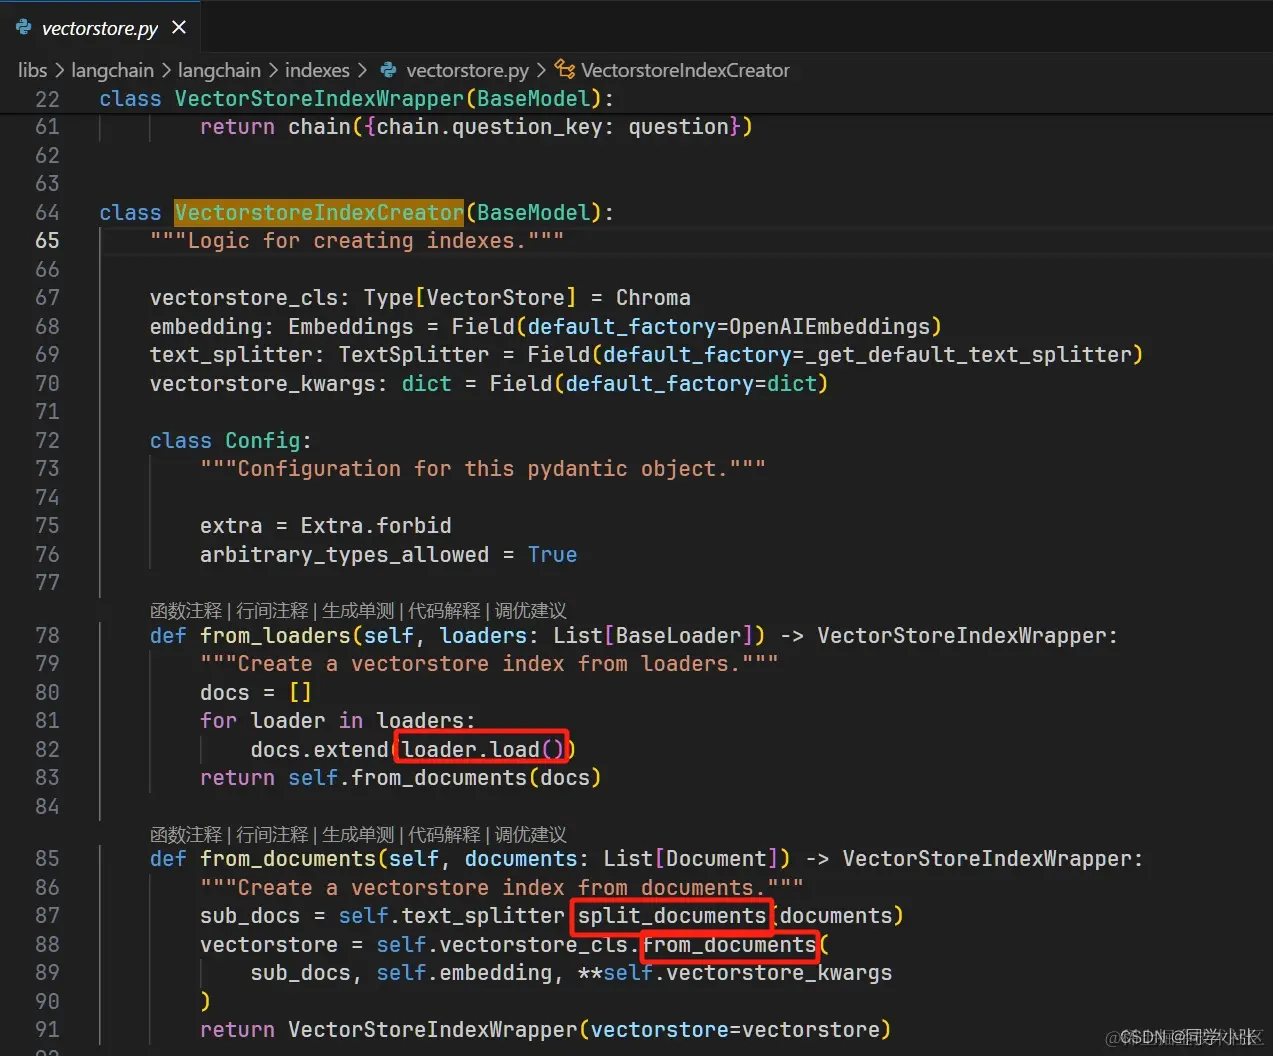Click the Python icon before breadcrumb vectorstore.py

pyautogui.click(x=388, y=70)
